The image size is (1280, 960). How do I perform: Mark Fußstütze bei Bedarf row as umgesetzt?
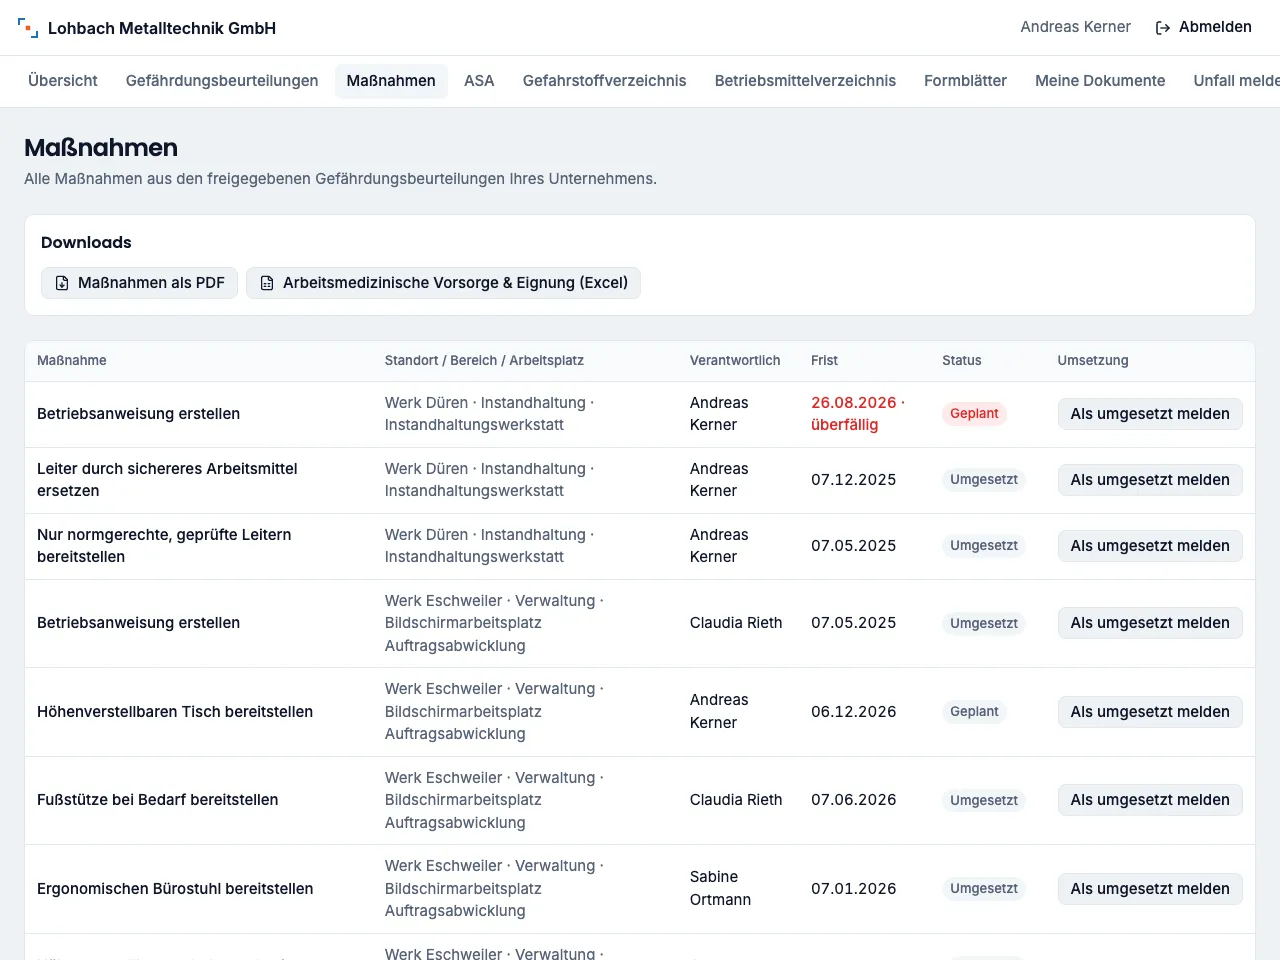point(1150,800)
